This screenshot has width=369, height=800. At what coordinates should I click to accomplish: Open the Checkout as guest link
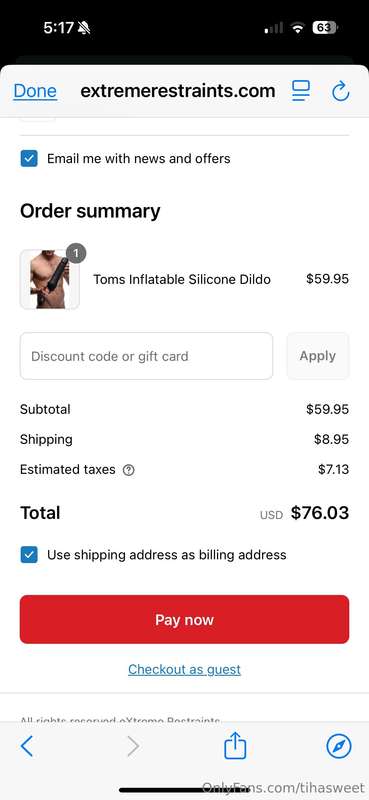pos(184,669)
